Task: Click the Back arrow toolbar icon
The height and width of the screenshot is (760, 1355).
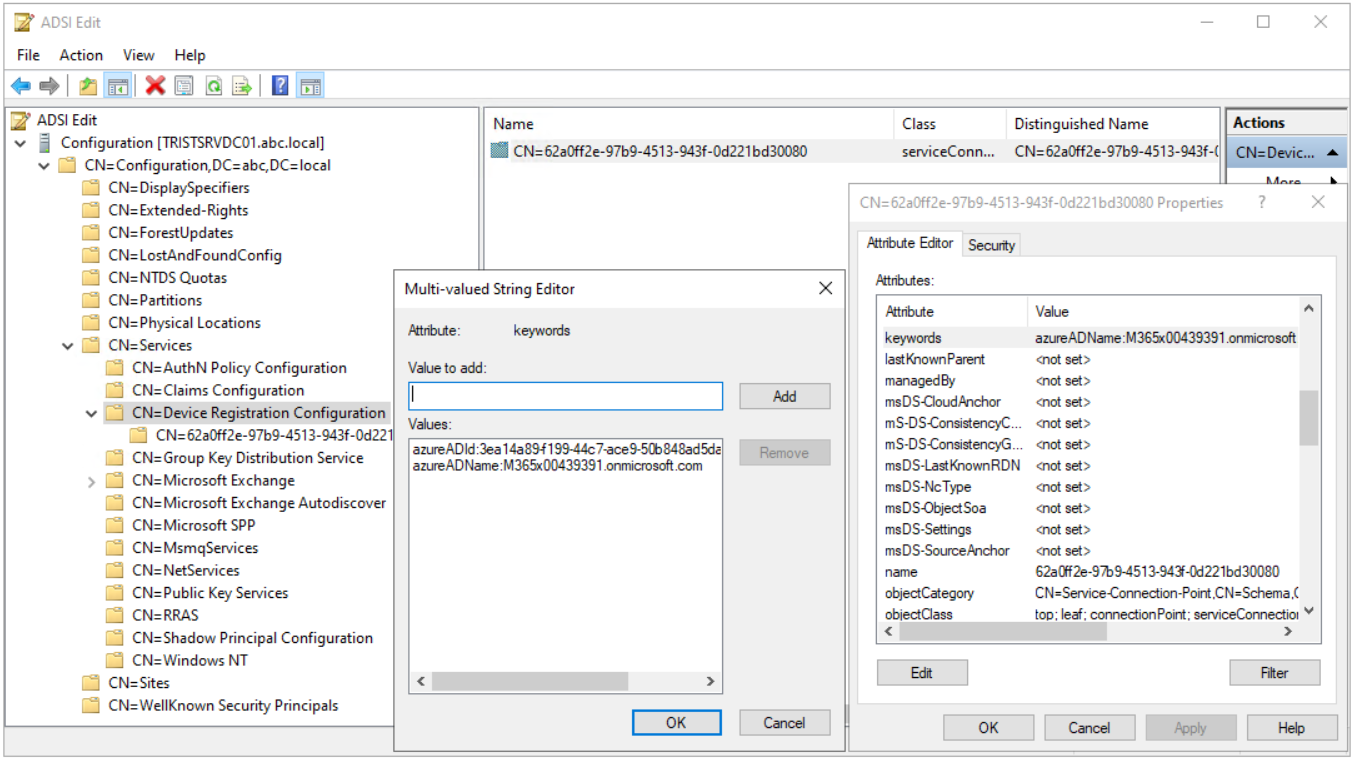Action: pyautogui.click(x=21, y=86)
